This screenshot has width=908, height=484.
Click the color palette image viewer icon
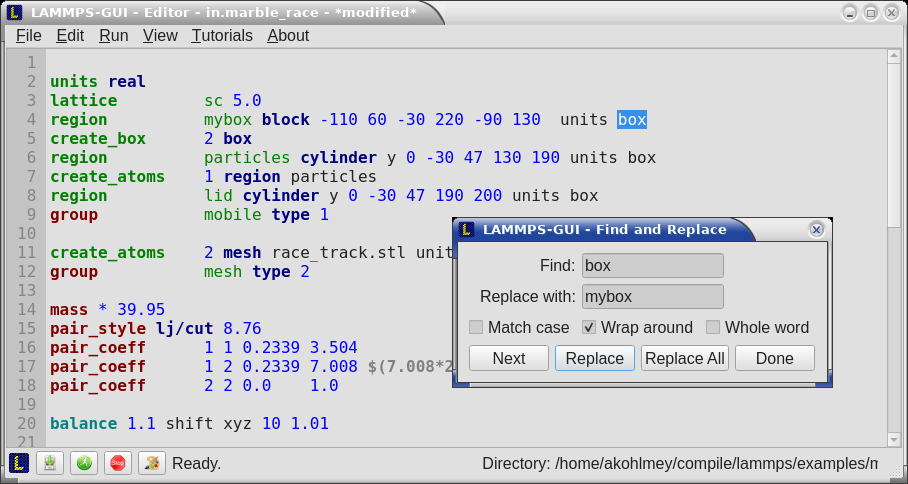click(152, 463)
